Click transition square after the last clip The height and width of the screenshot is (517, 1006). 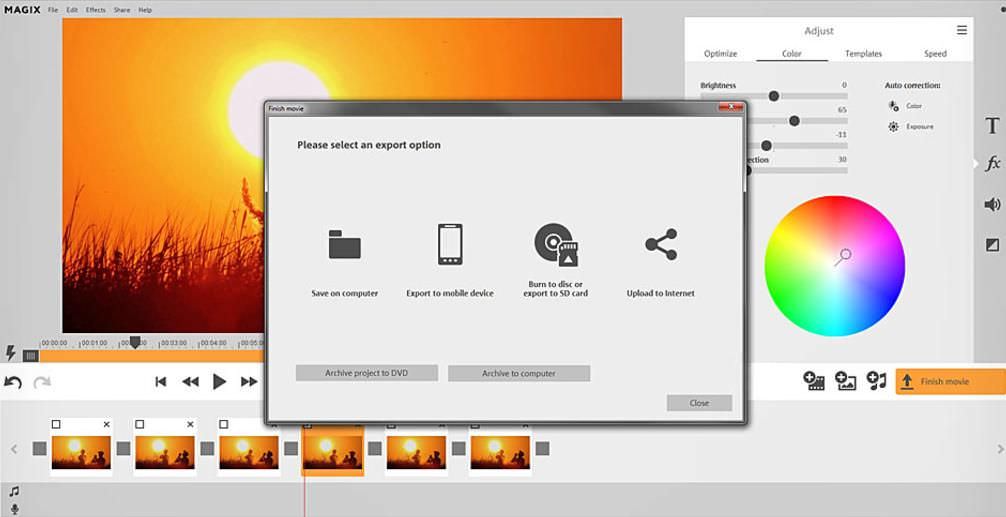[542, 448]
